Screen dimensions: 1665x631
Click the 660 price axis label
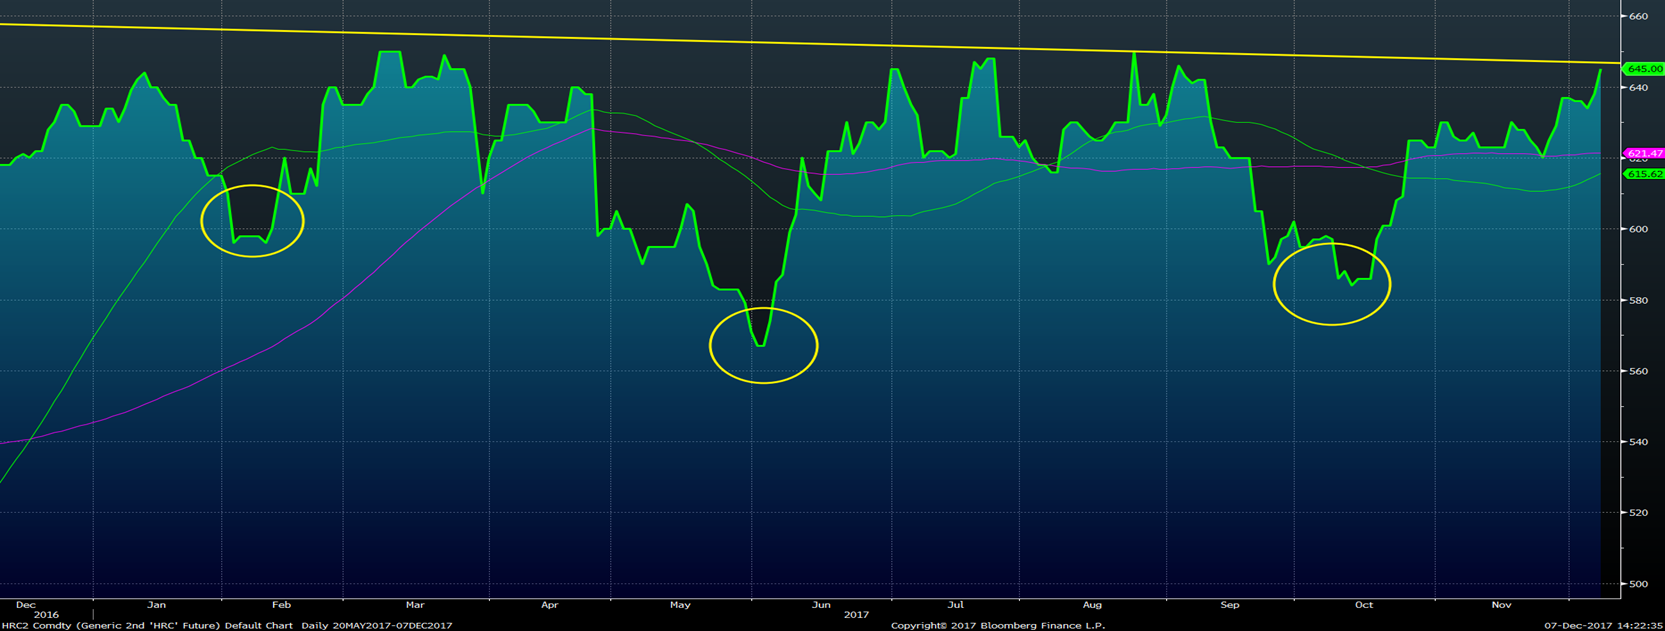[x=1638, y=17]
